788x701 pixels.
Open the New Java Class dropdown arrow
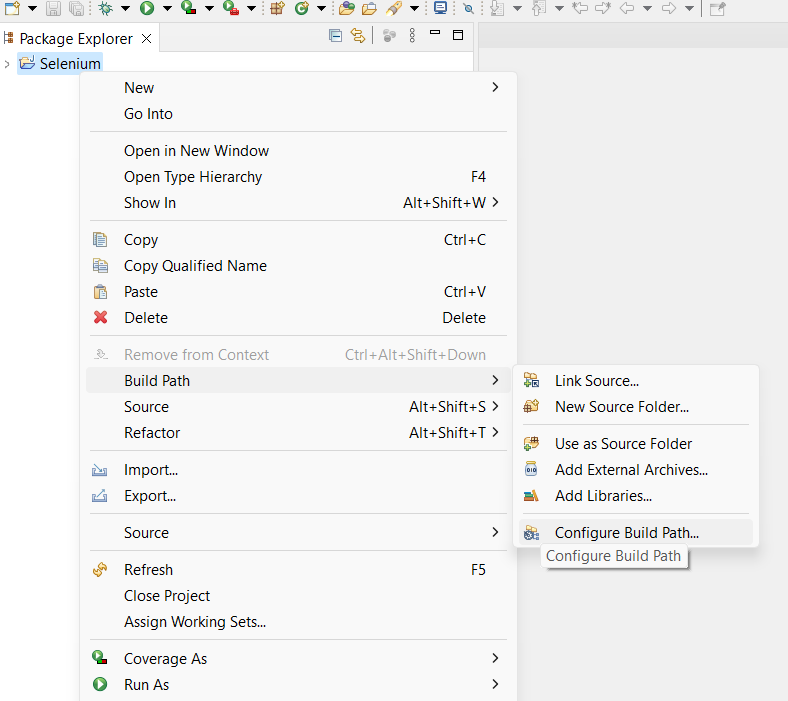(x=322, y=9)
